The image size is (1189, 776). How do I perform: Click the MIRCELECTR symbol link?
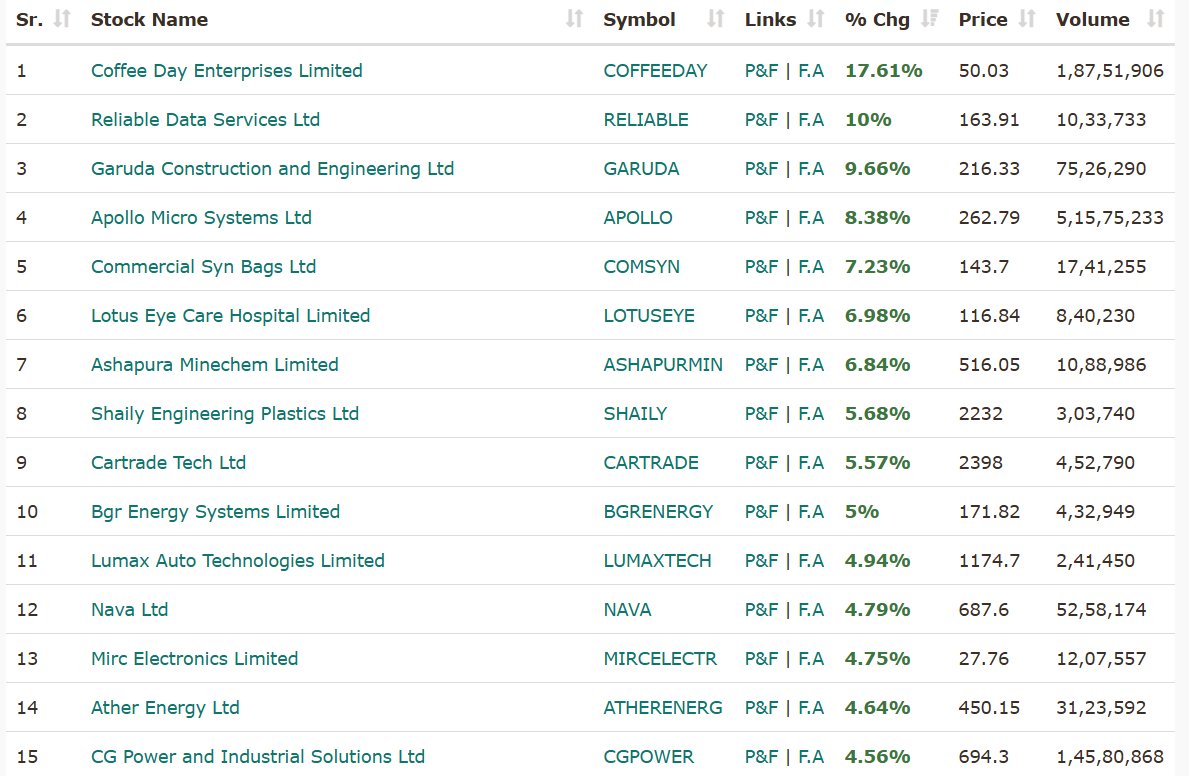(660, 658)
